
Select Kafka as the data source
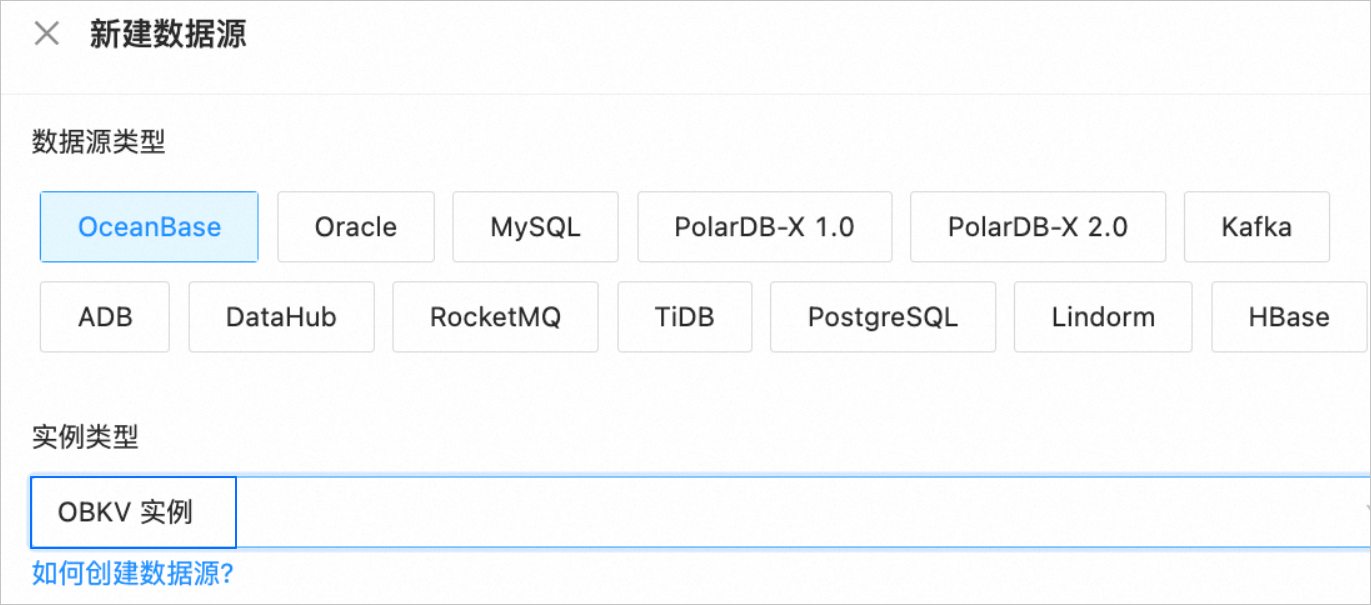tap(1256, 227)
